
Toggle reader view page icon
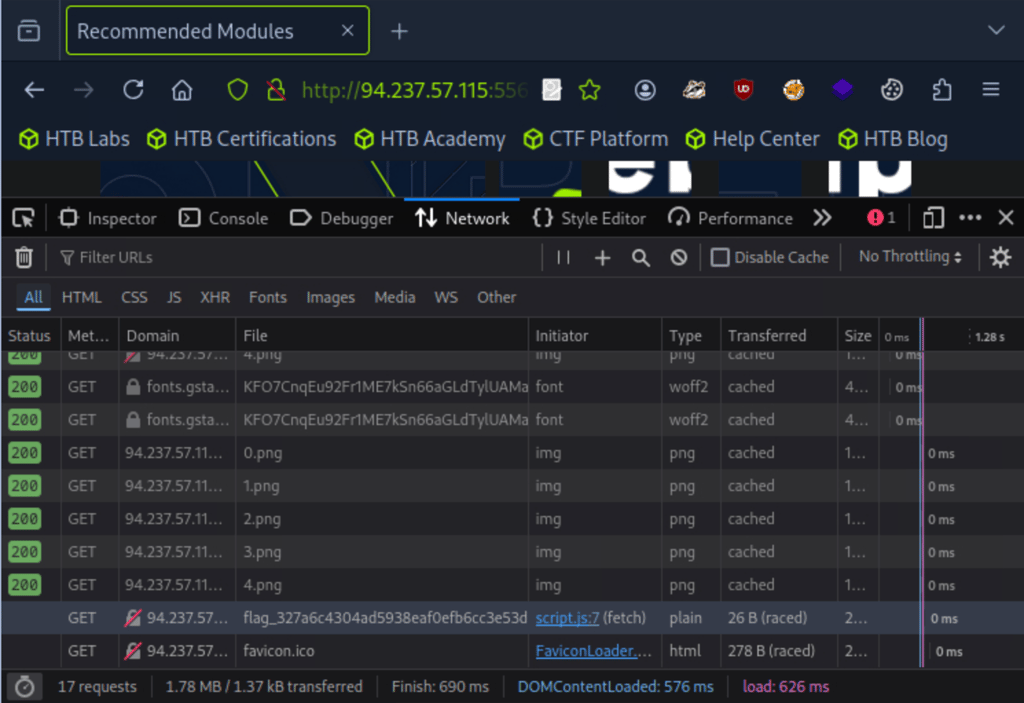pyautogui.click(x=552, y=90)
